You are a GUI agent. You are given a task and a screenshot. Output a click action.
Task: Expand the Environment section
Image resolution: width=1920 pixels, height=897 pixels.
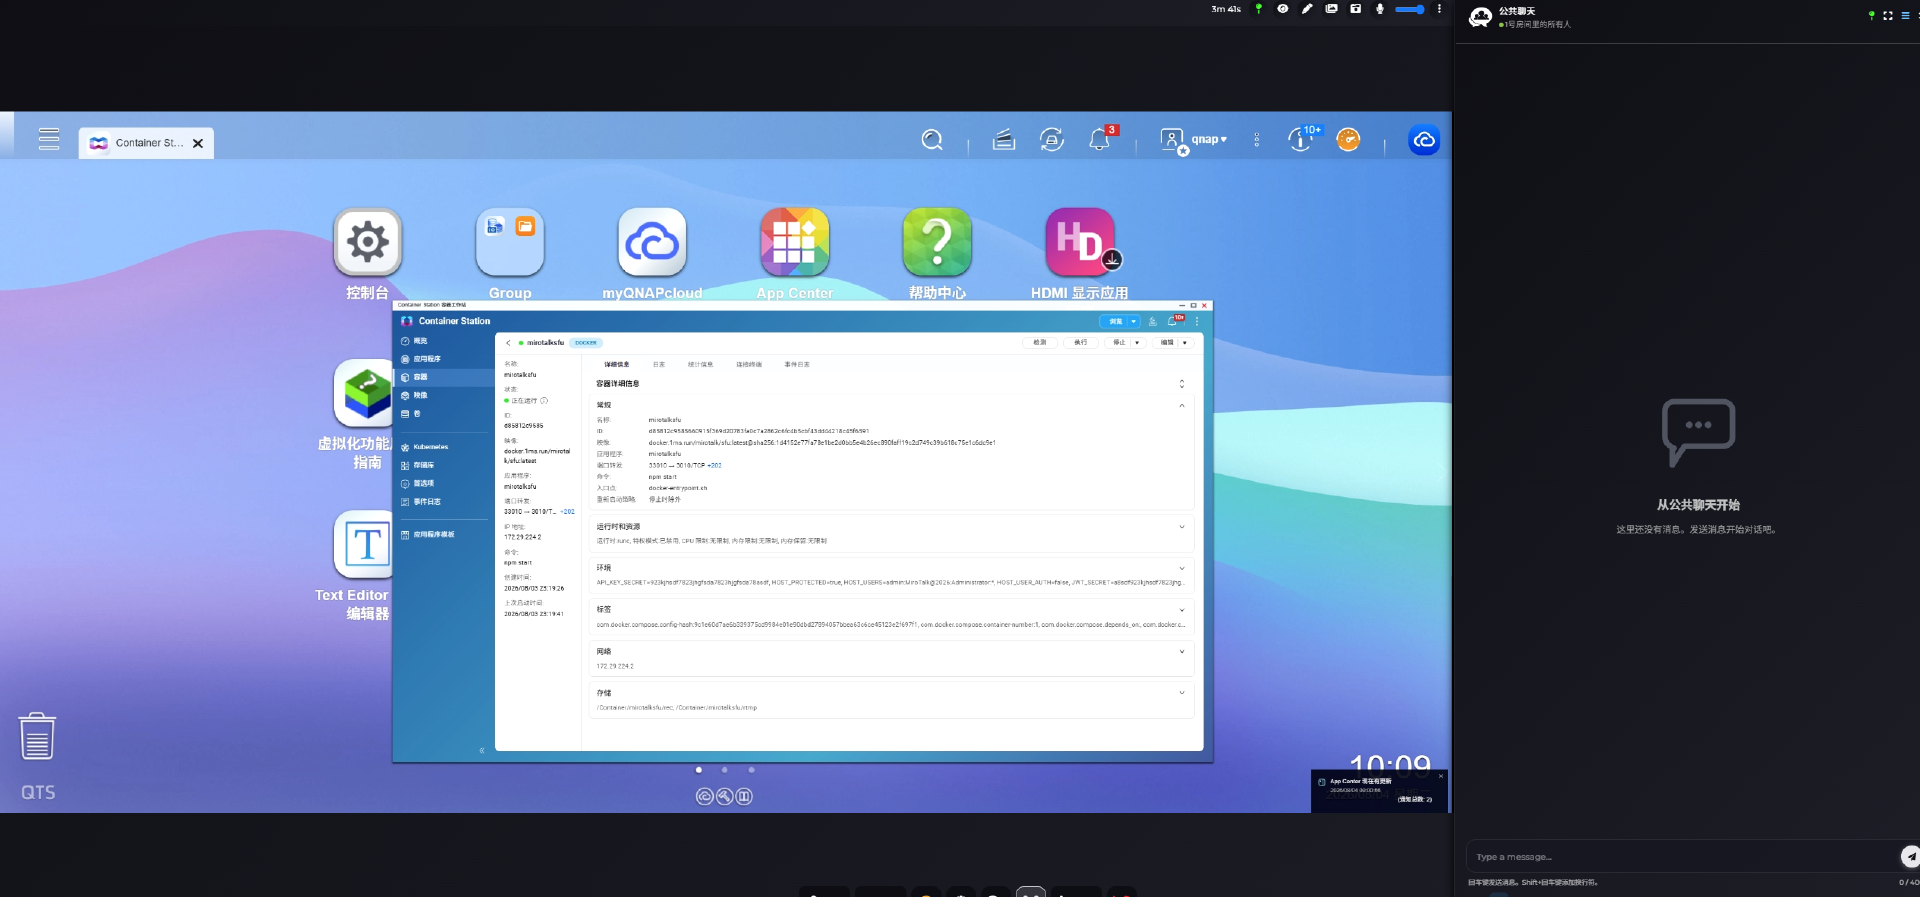(x=1181, y=568)
